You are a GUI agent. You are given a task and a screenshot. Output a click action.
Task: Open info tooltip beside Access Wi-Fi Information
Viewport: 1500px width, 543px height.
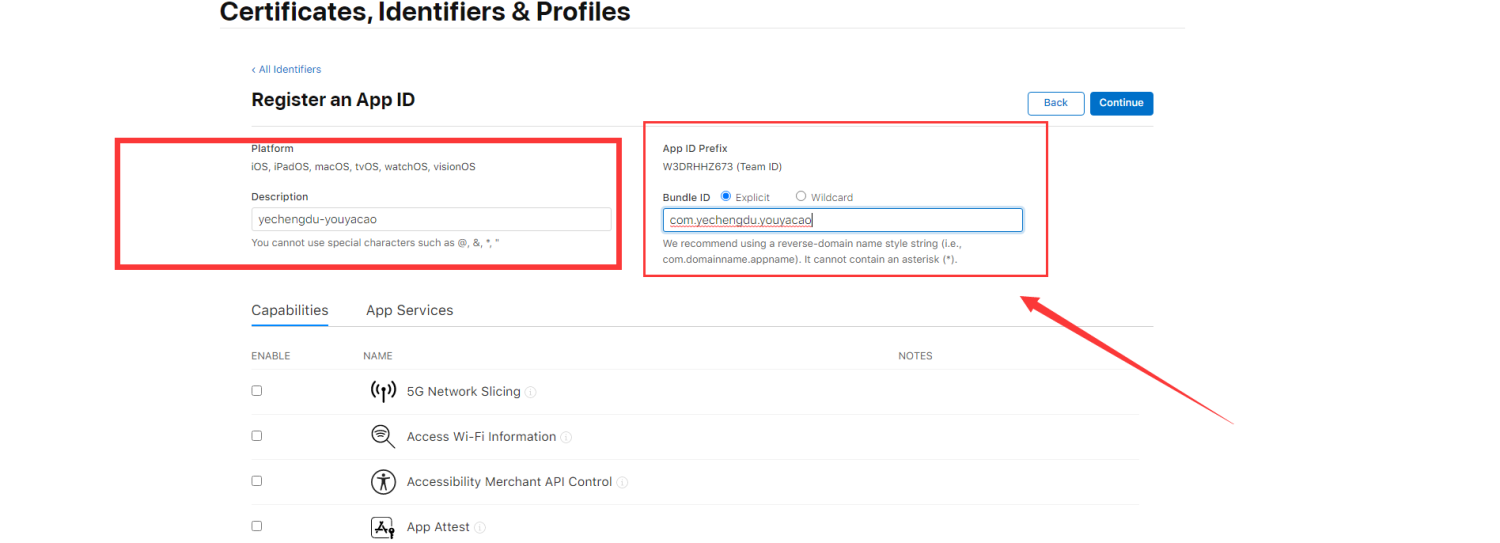coord(566,437)
